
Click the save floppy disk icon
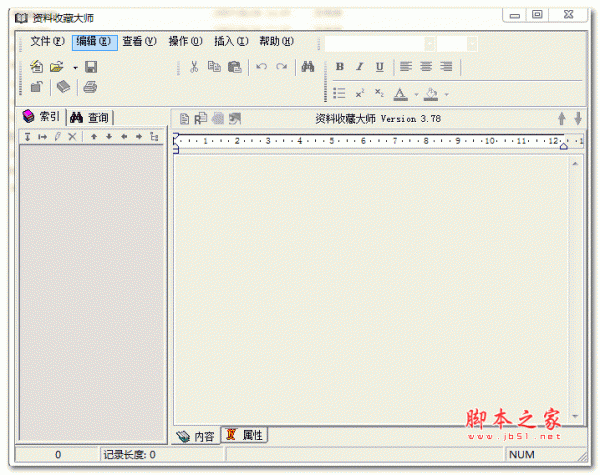pyautogui.click(x=91, y=67)
